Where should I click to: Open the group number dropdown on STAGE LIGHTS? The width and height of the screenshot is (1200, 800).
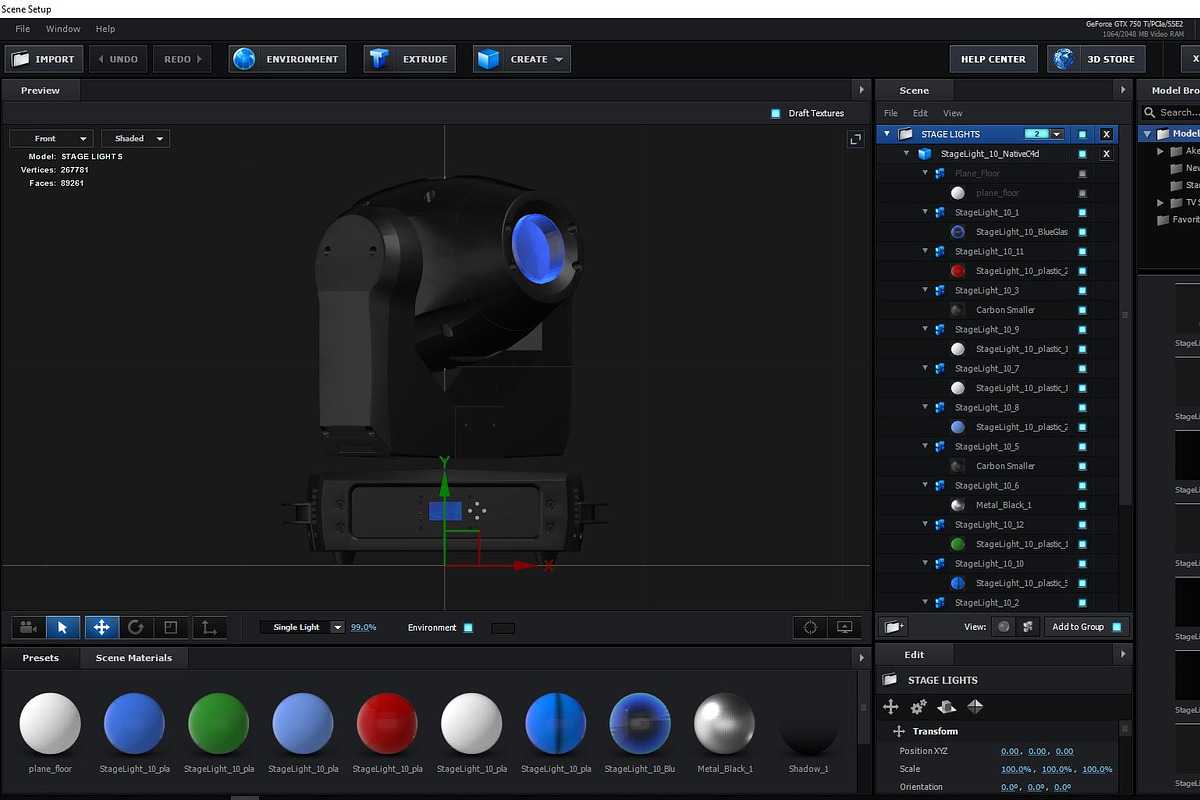tap(1056, 134)
